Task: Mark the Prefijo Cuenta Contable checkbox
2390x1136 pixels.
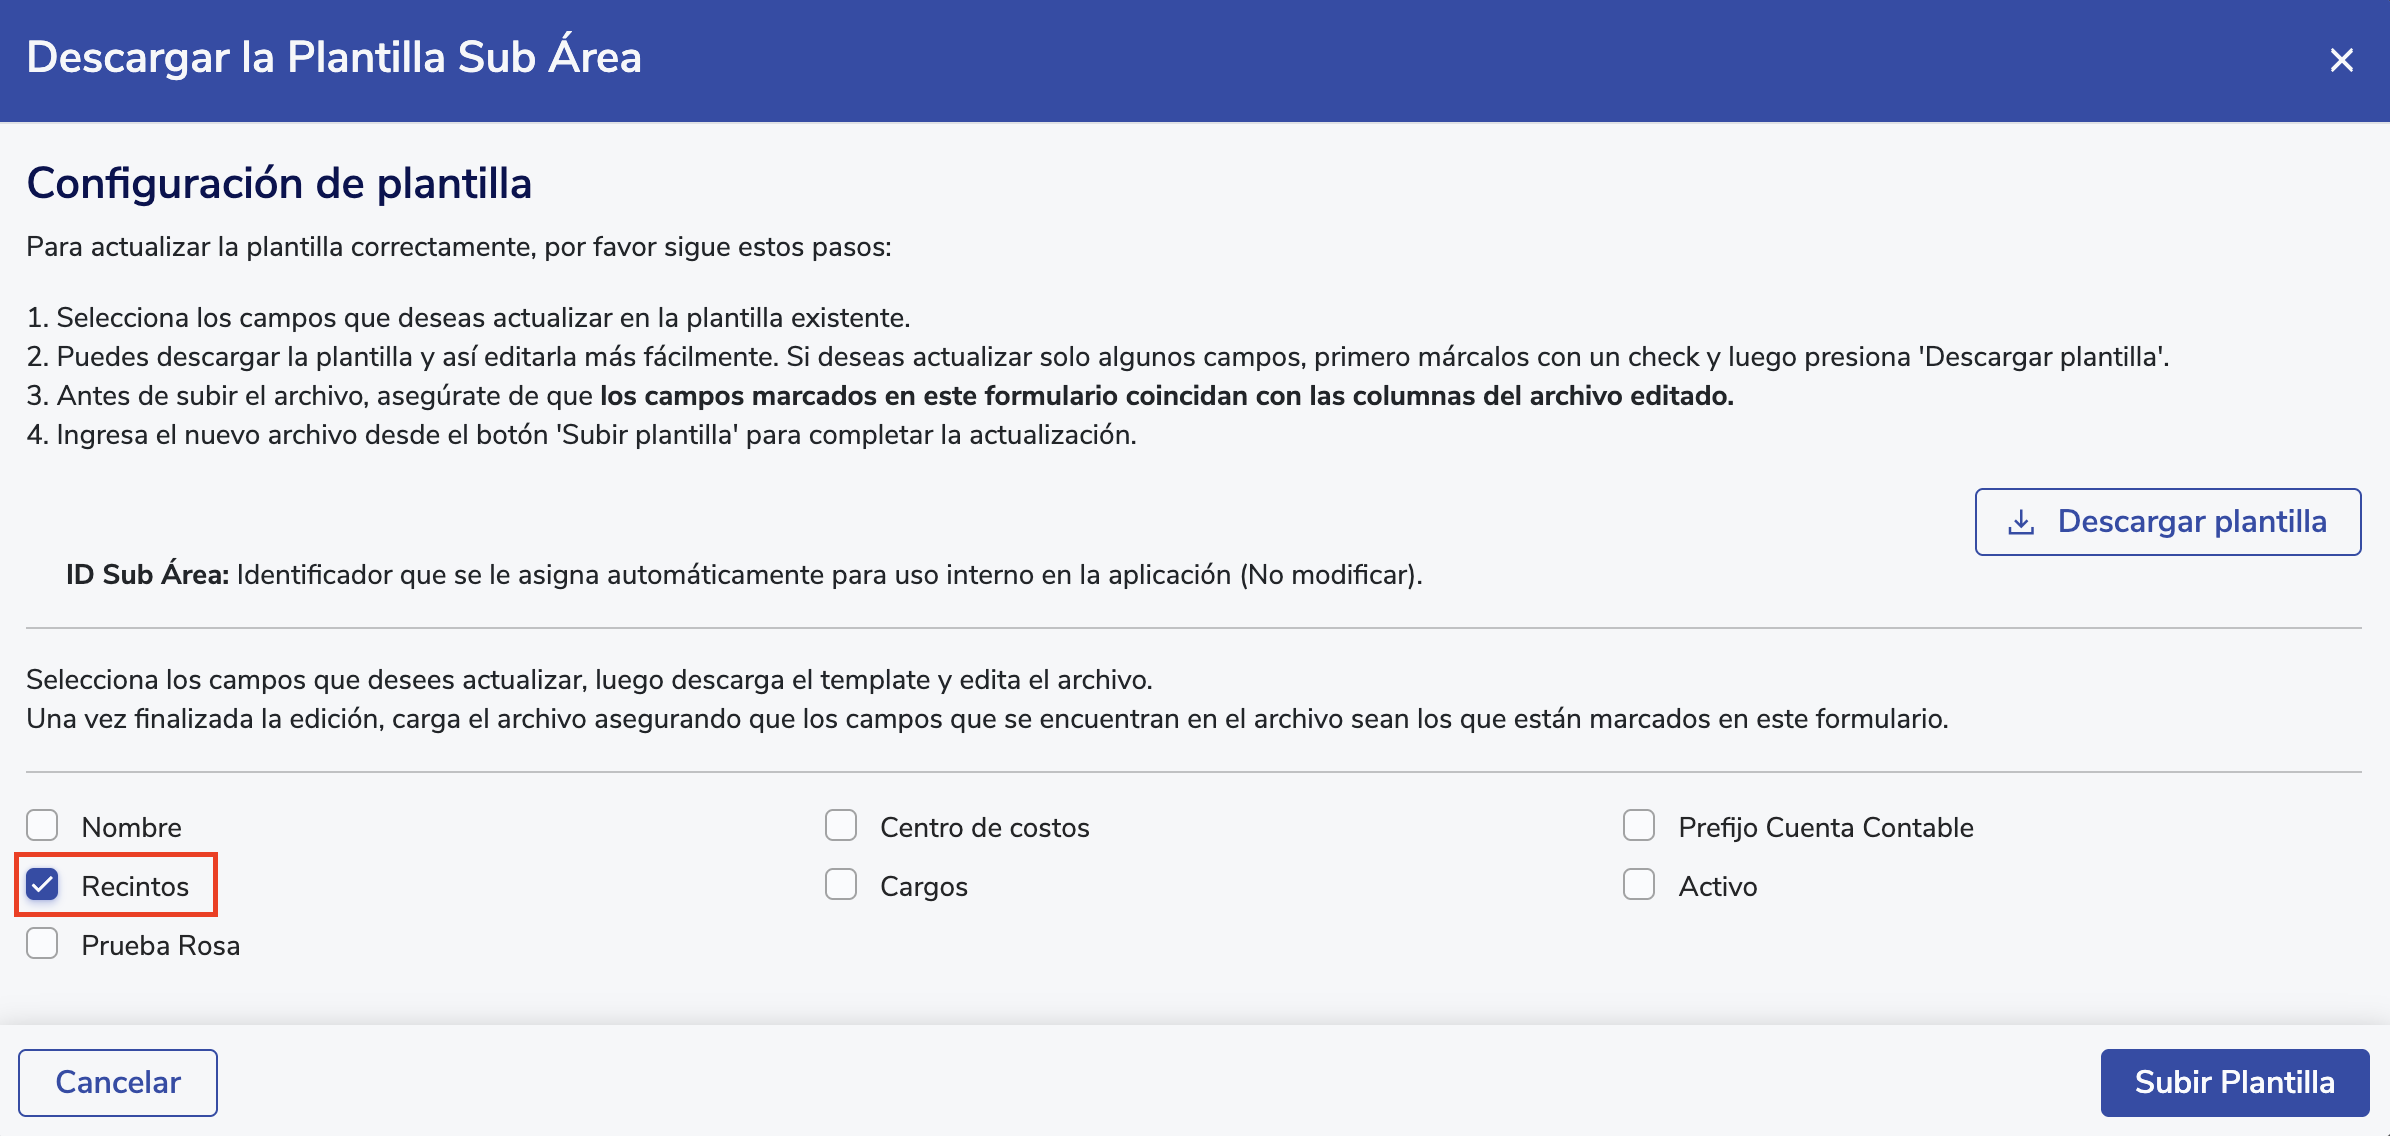Action: [x=1639, y=826]
